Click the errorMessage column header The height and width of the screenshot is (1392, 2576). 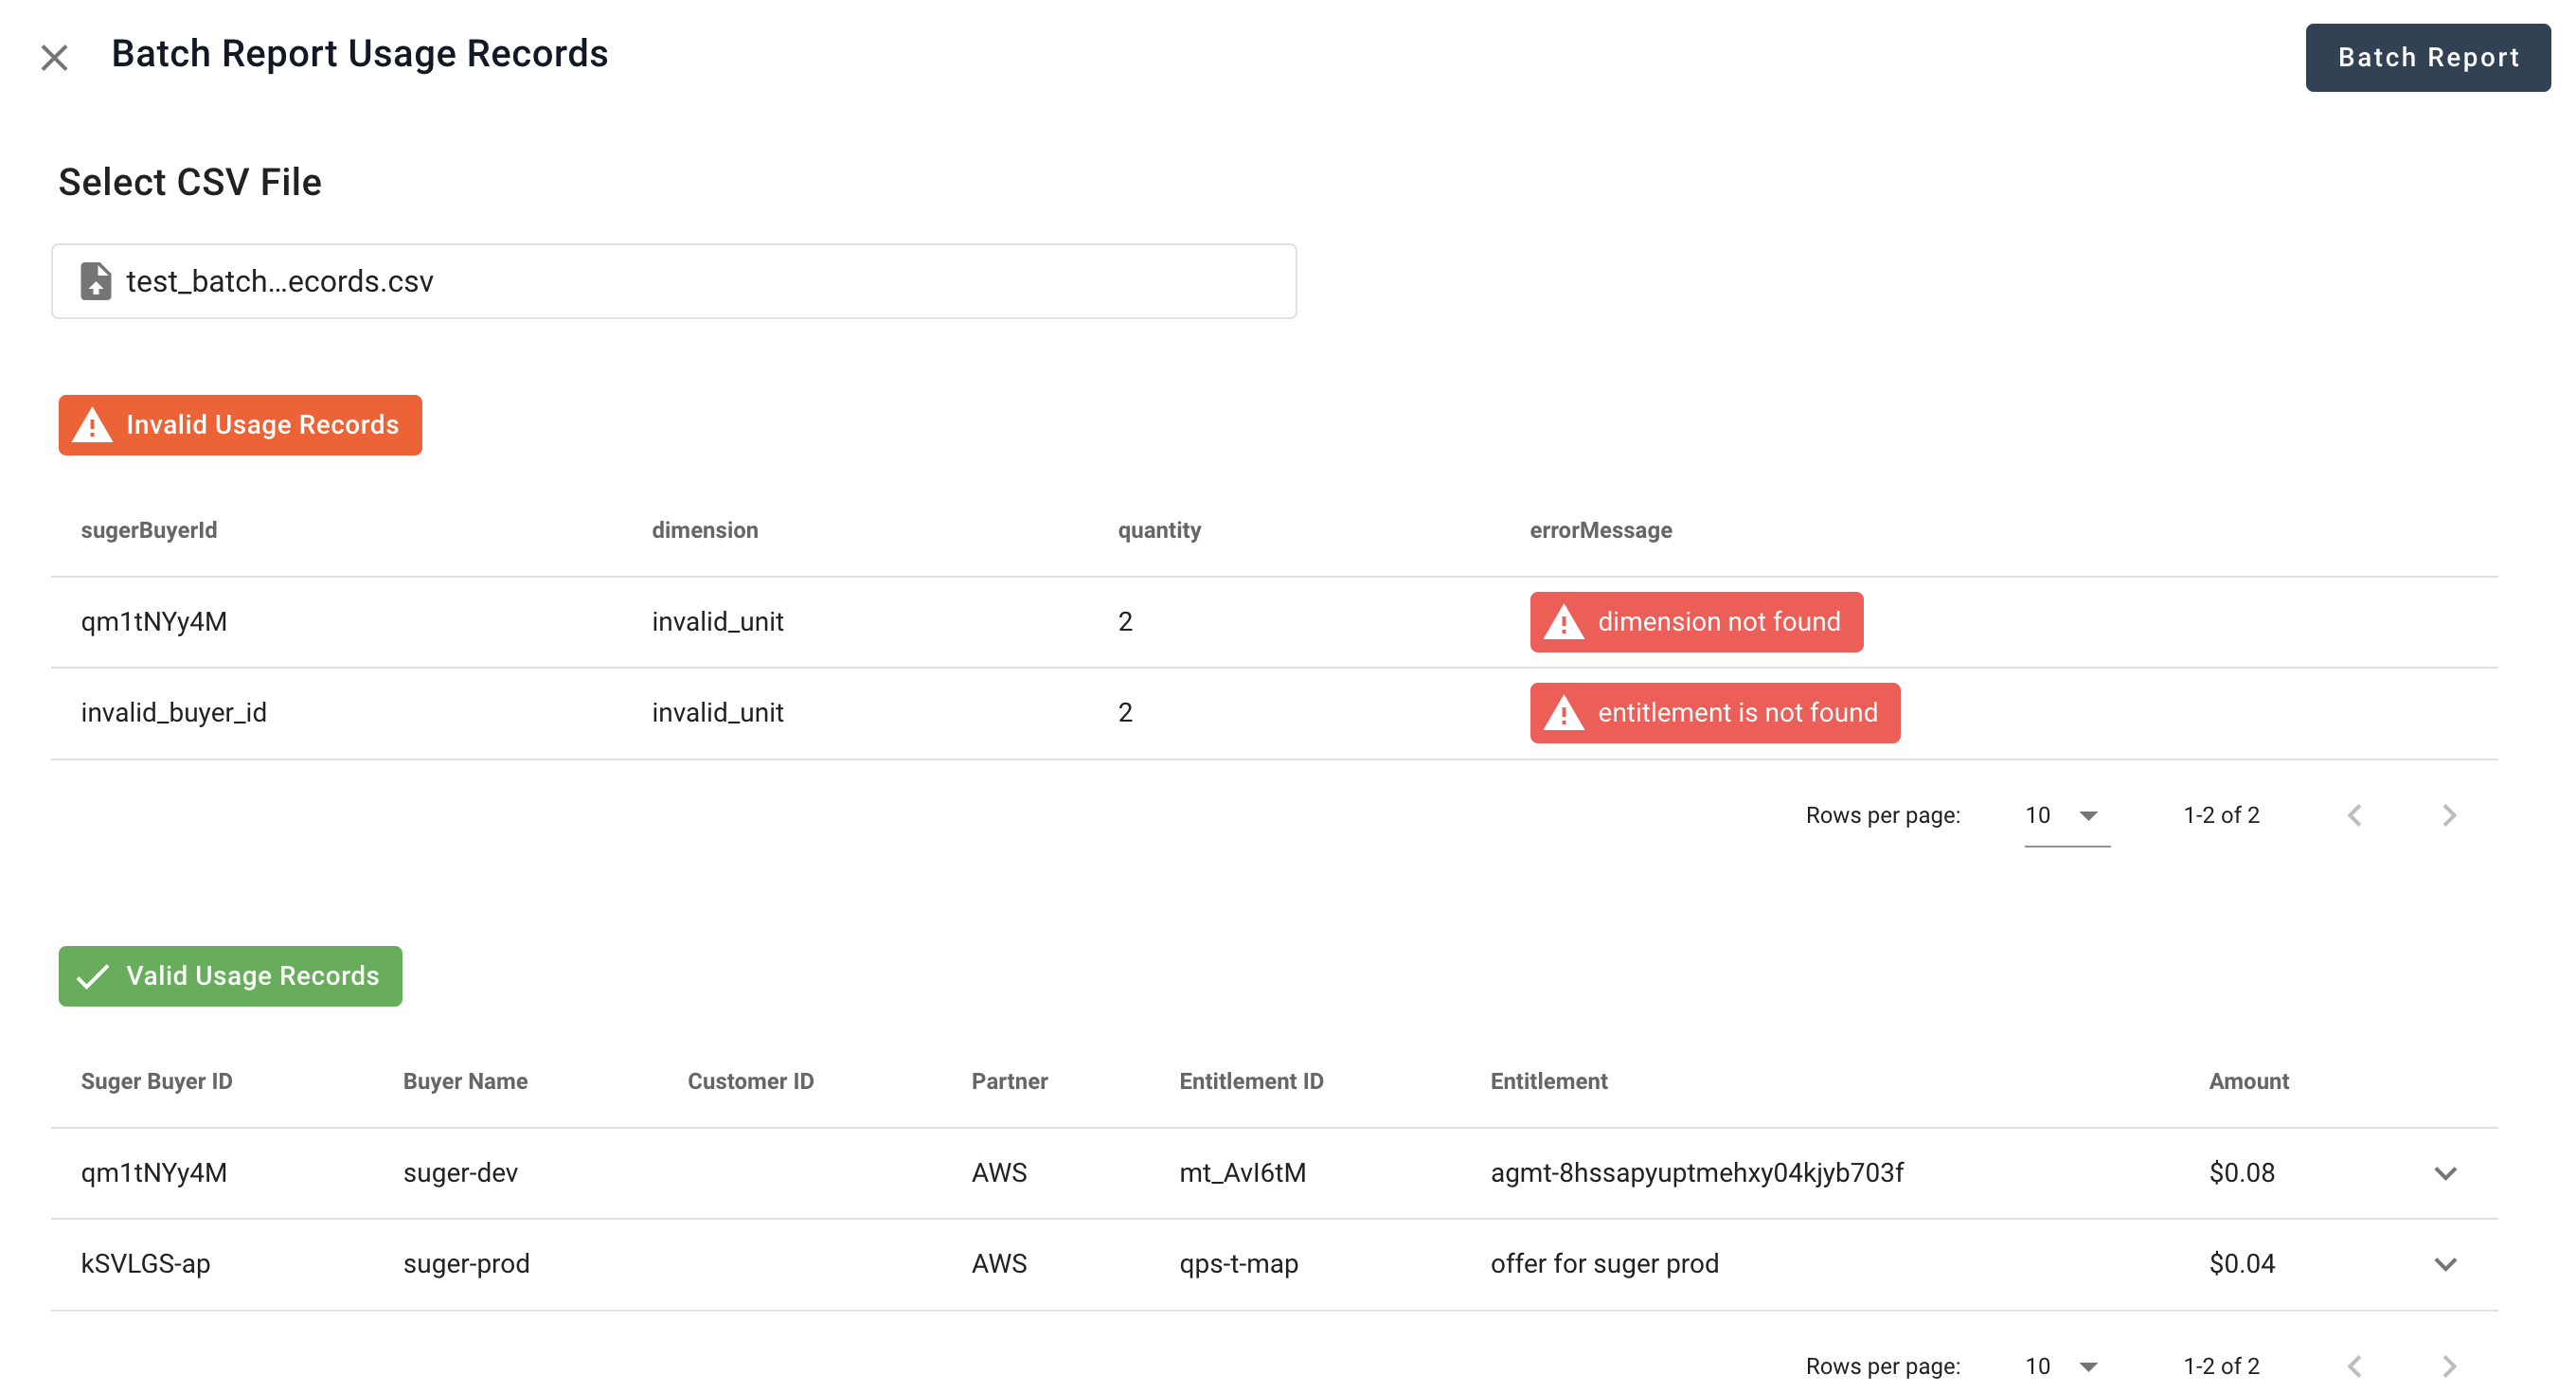tap(1600, 530)
